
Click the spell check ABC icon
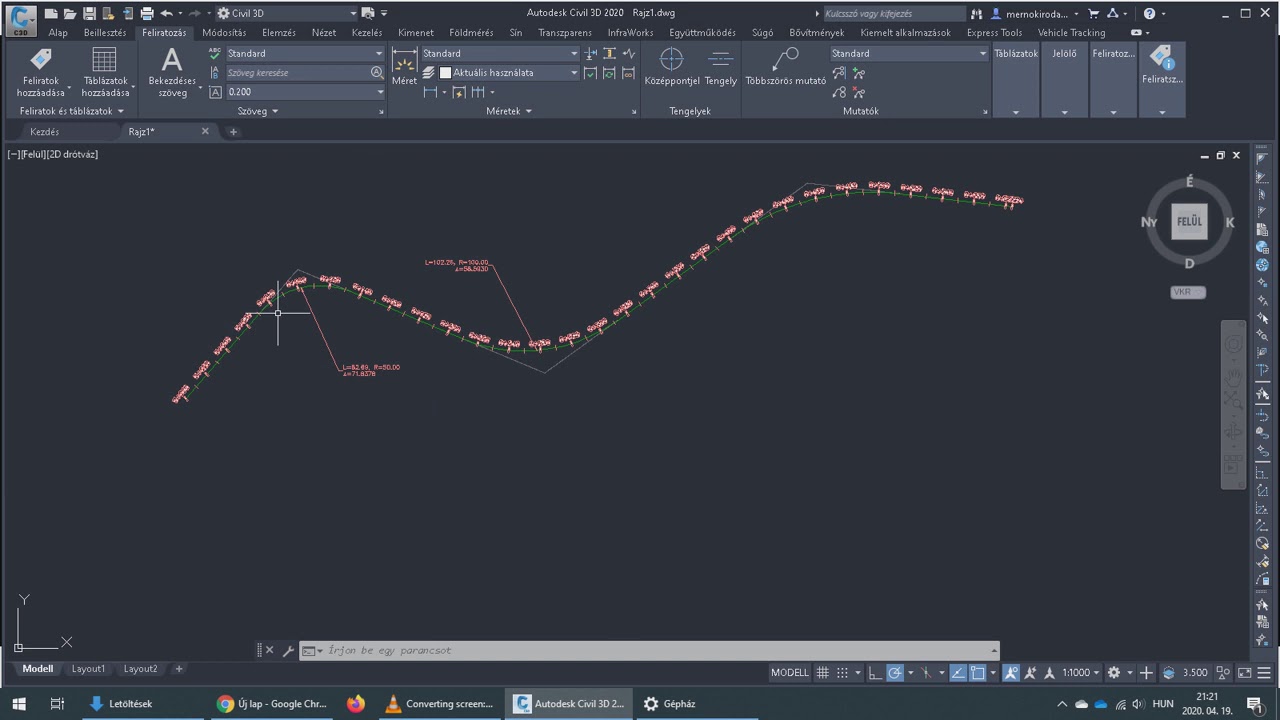click(215, 53)
